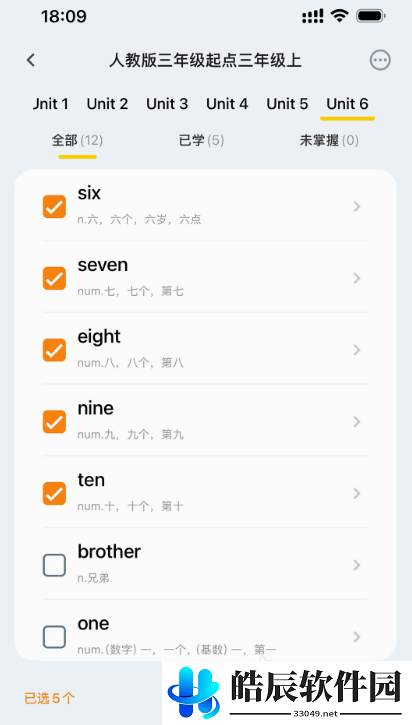Select the 已学 (5) filter tab
This screenshot has height=725, width=412.
point(201,141)
